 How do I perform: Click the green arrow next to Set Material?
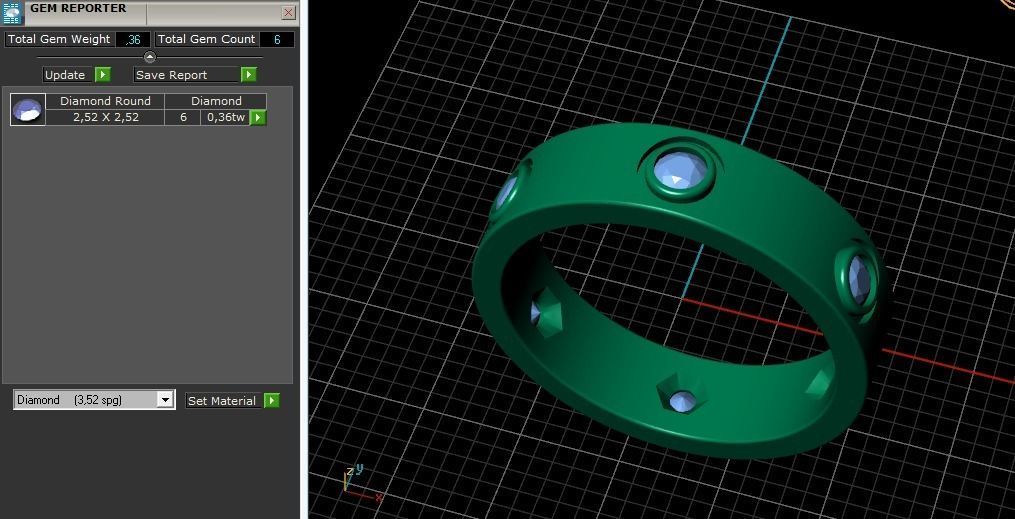[272, 401]
